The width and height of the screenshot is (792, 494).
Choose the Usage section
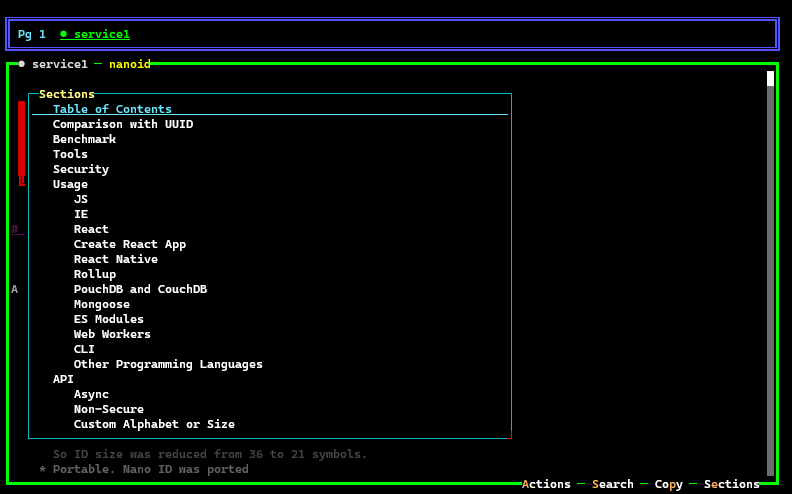[70, 184]
